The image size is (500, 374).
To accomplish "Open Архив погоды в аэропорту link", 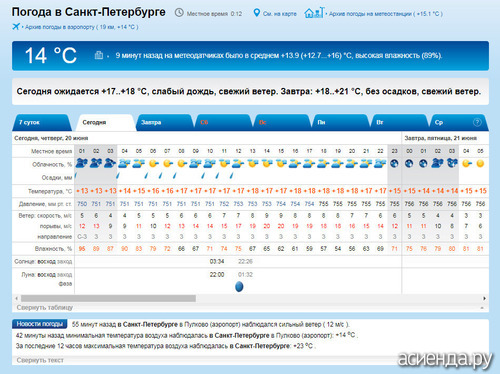I will (x=82, y=27).
